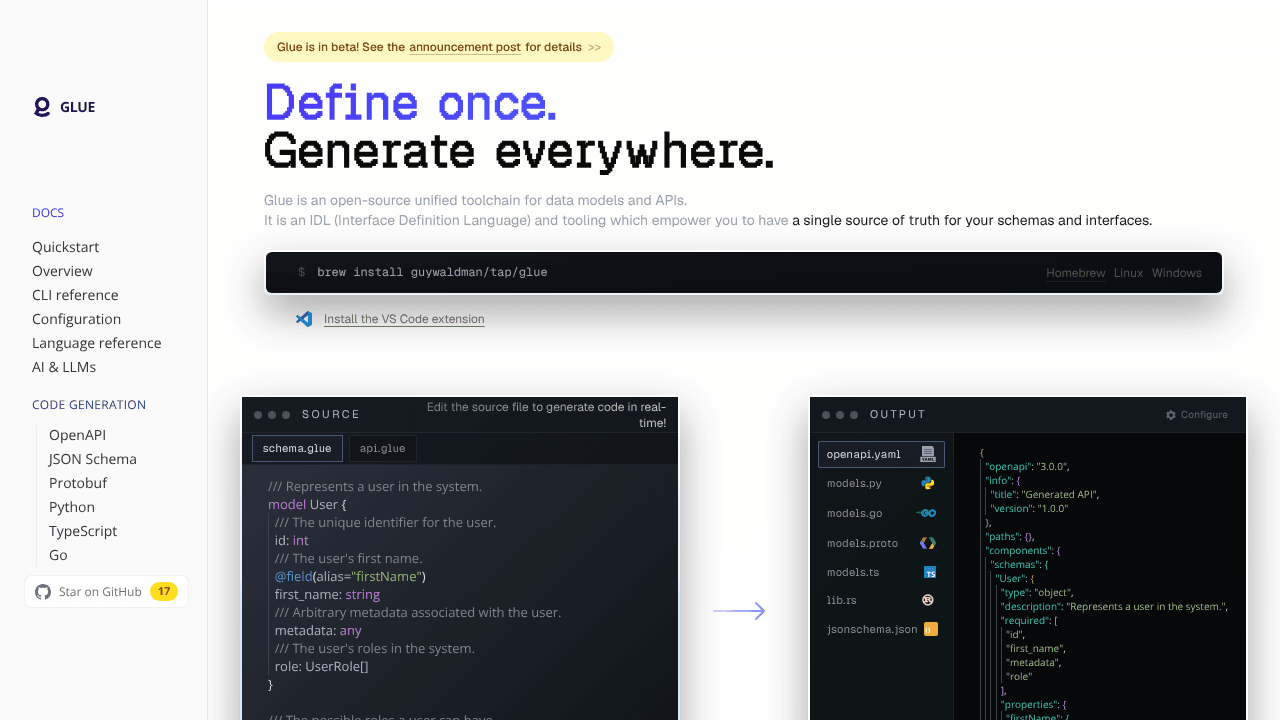Open the lib.rs output file
This screenshot has height=720, width=1280.
coord(881,600)
